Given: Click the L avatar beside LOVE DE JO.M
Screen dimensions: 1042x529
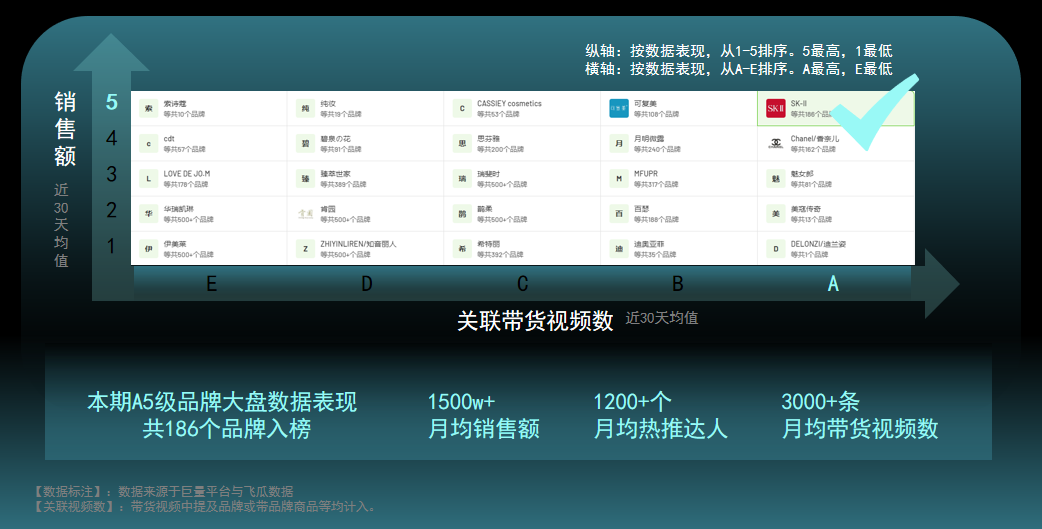Looking at the screenshot, I should click(x=148, y=179).
